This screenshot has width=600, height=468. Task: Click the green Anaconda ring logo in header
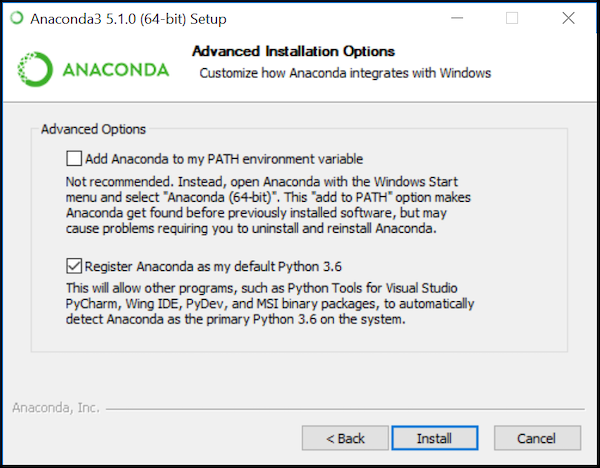(35, 69)
